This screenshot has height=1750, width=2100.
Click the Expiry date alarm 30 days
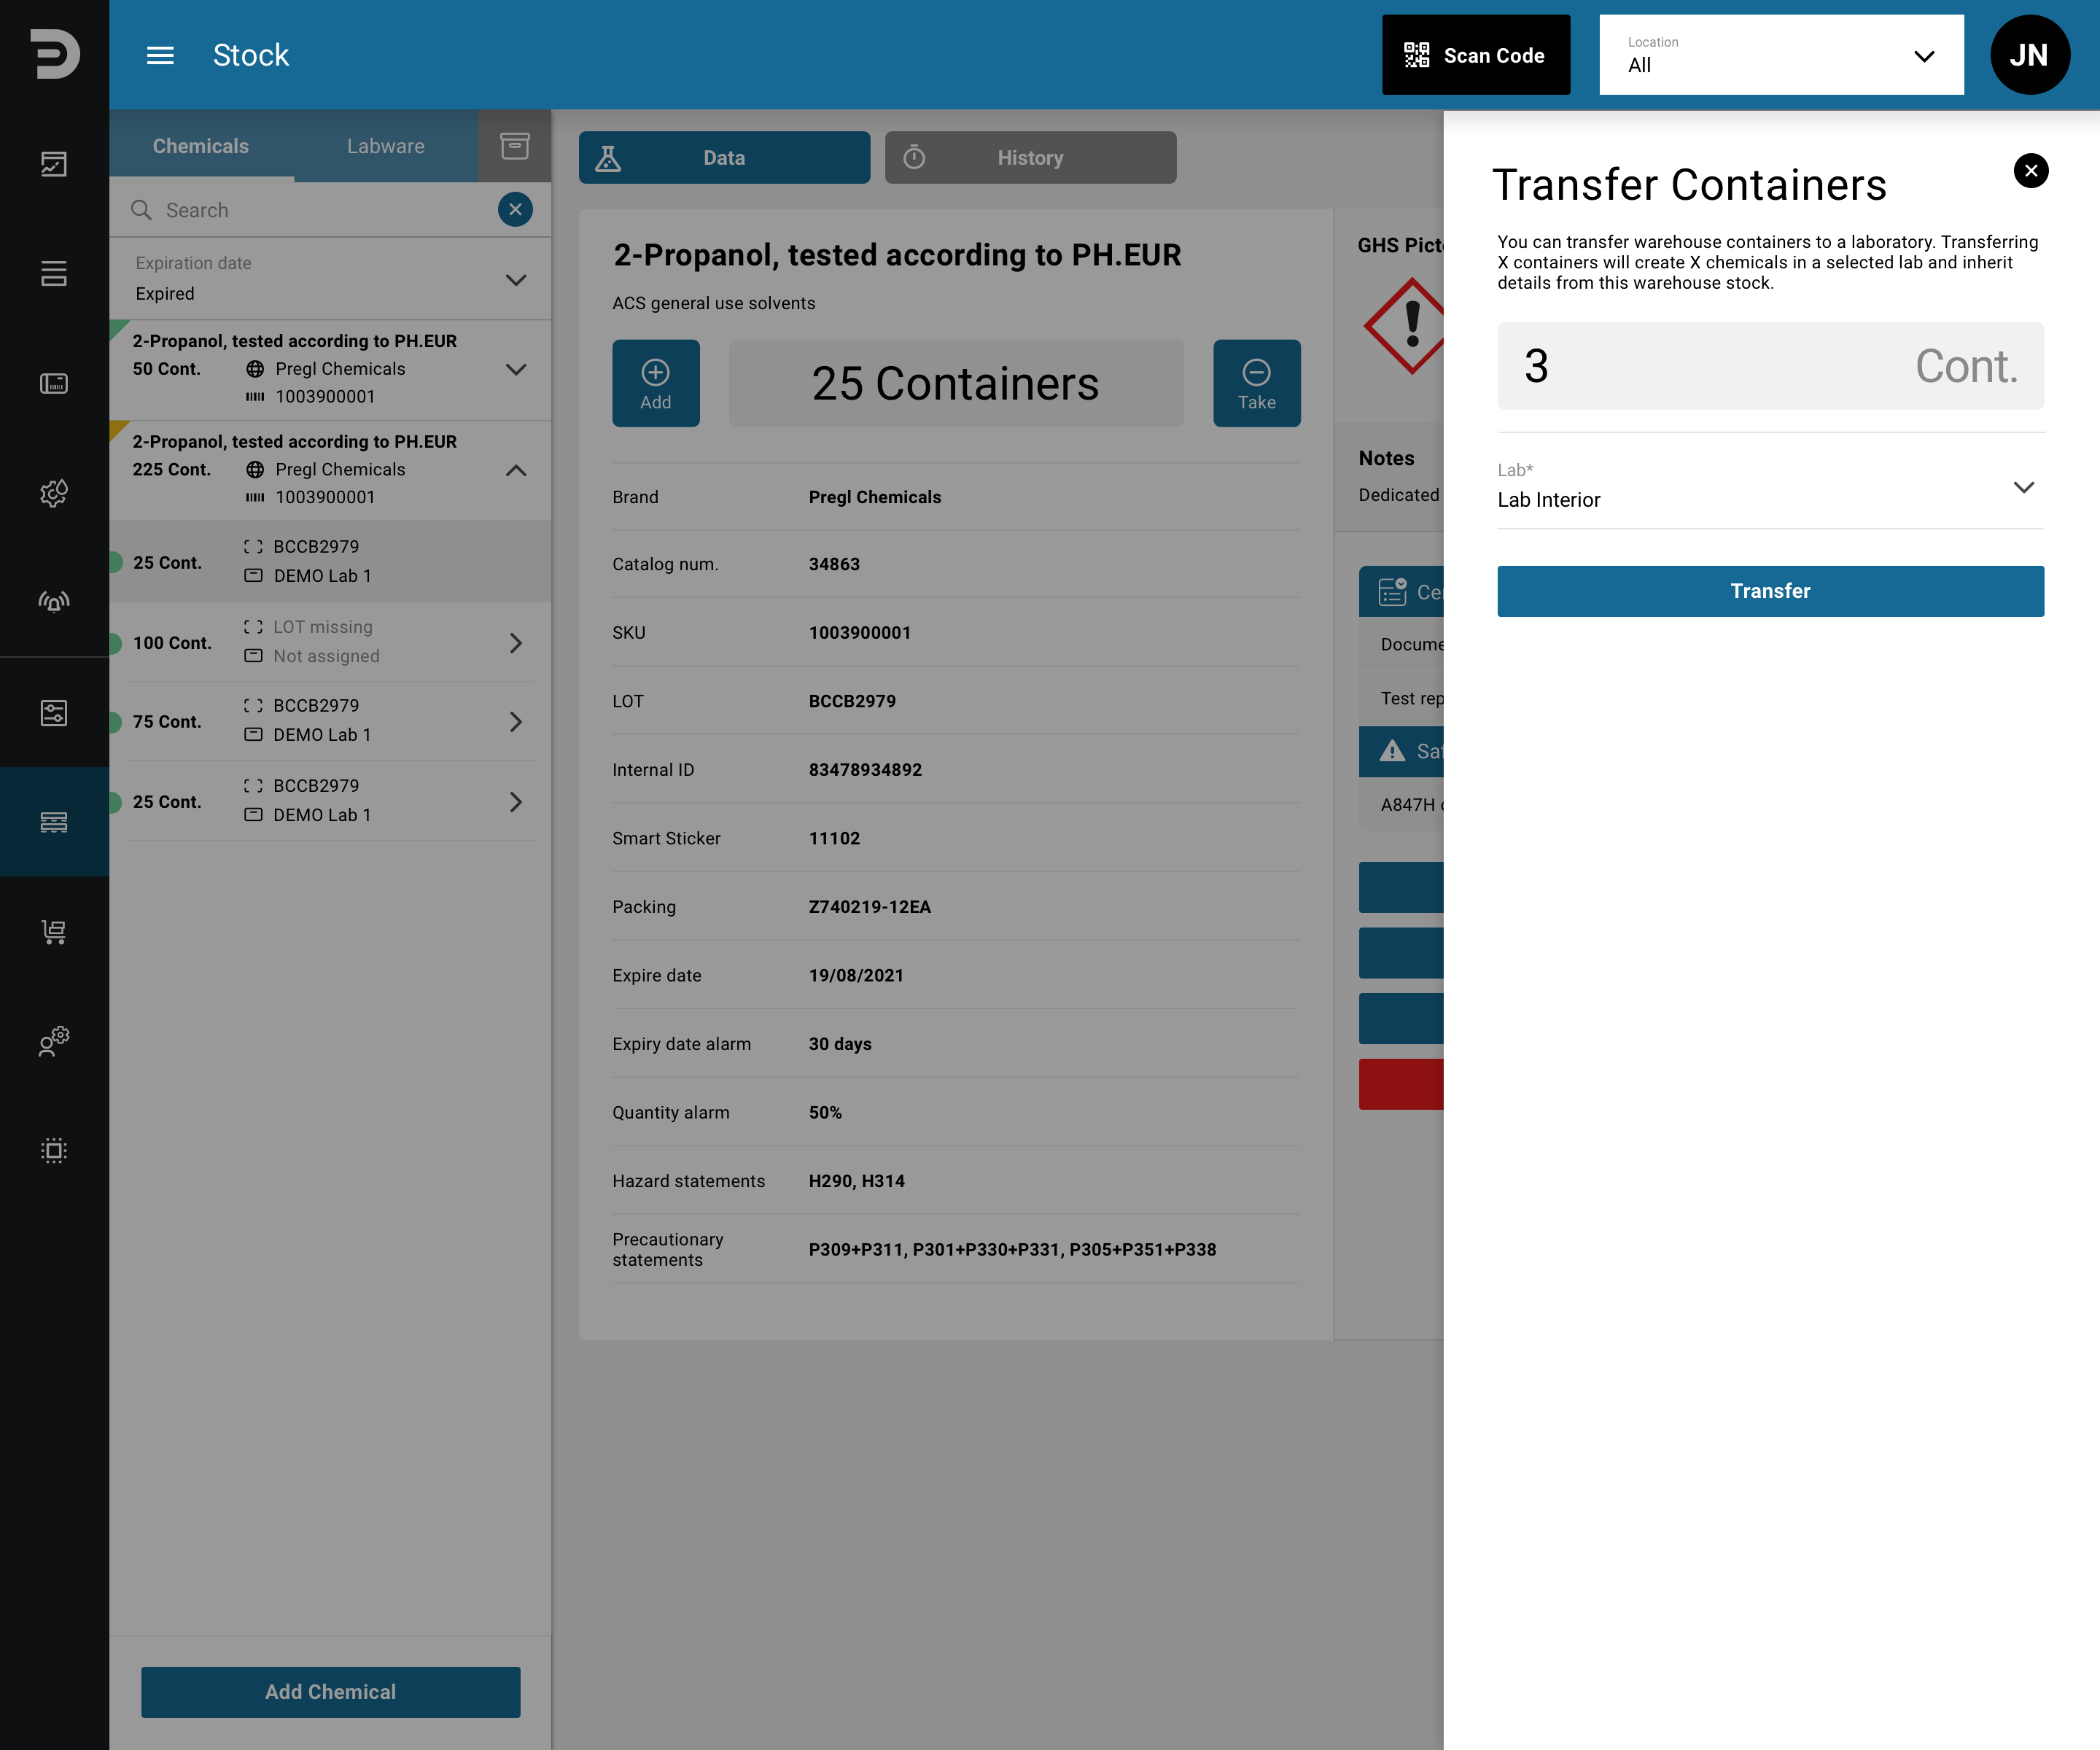tap(840, 1044)
